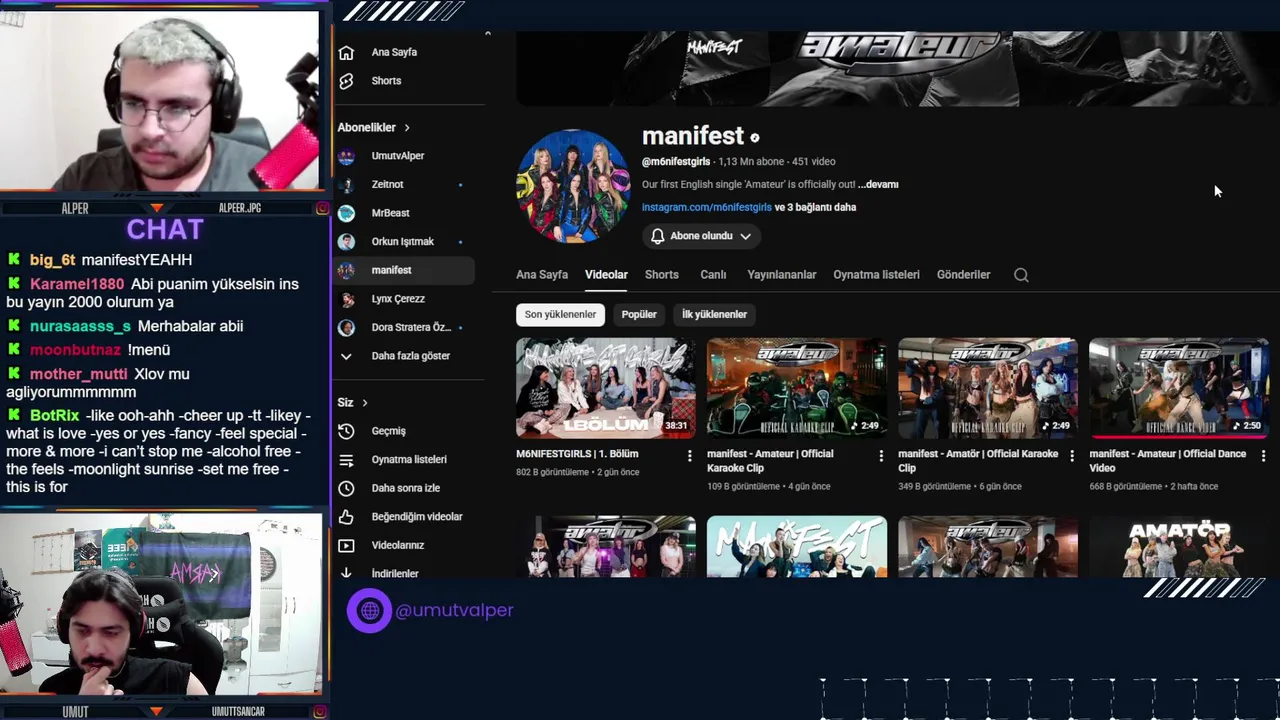Switch to the Oynatma listeleri channel tab

click(877, 275)
